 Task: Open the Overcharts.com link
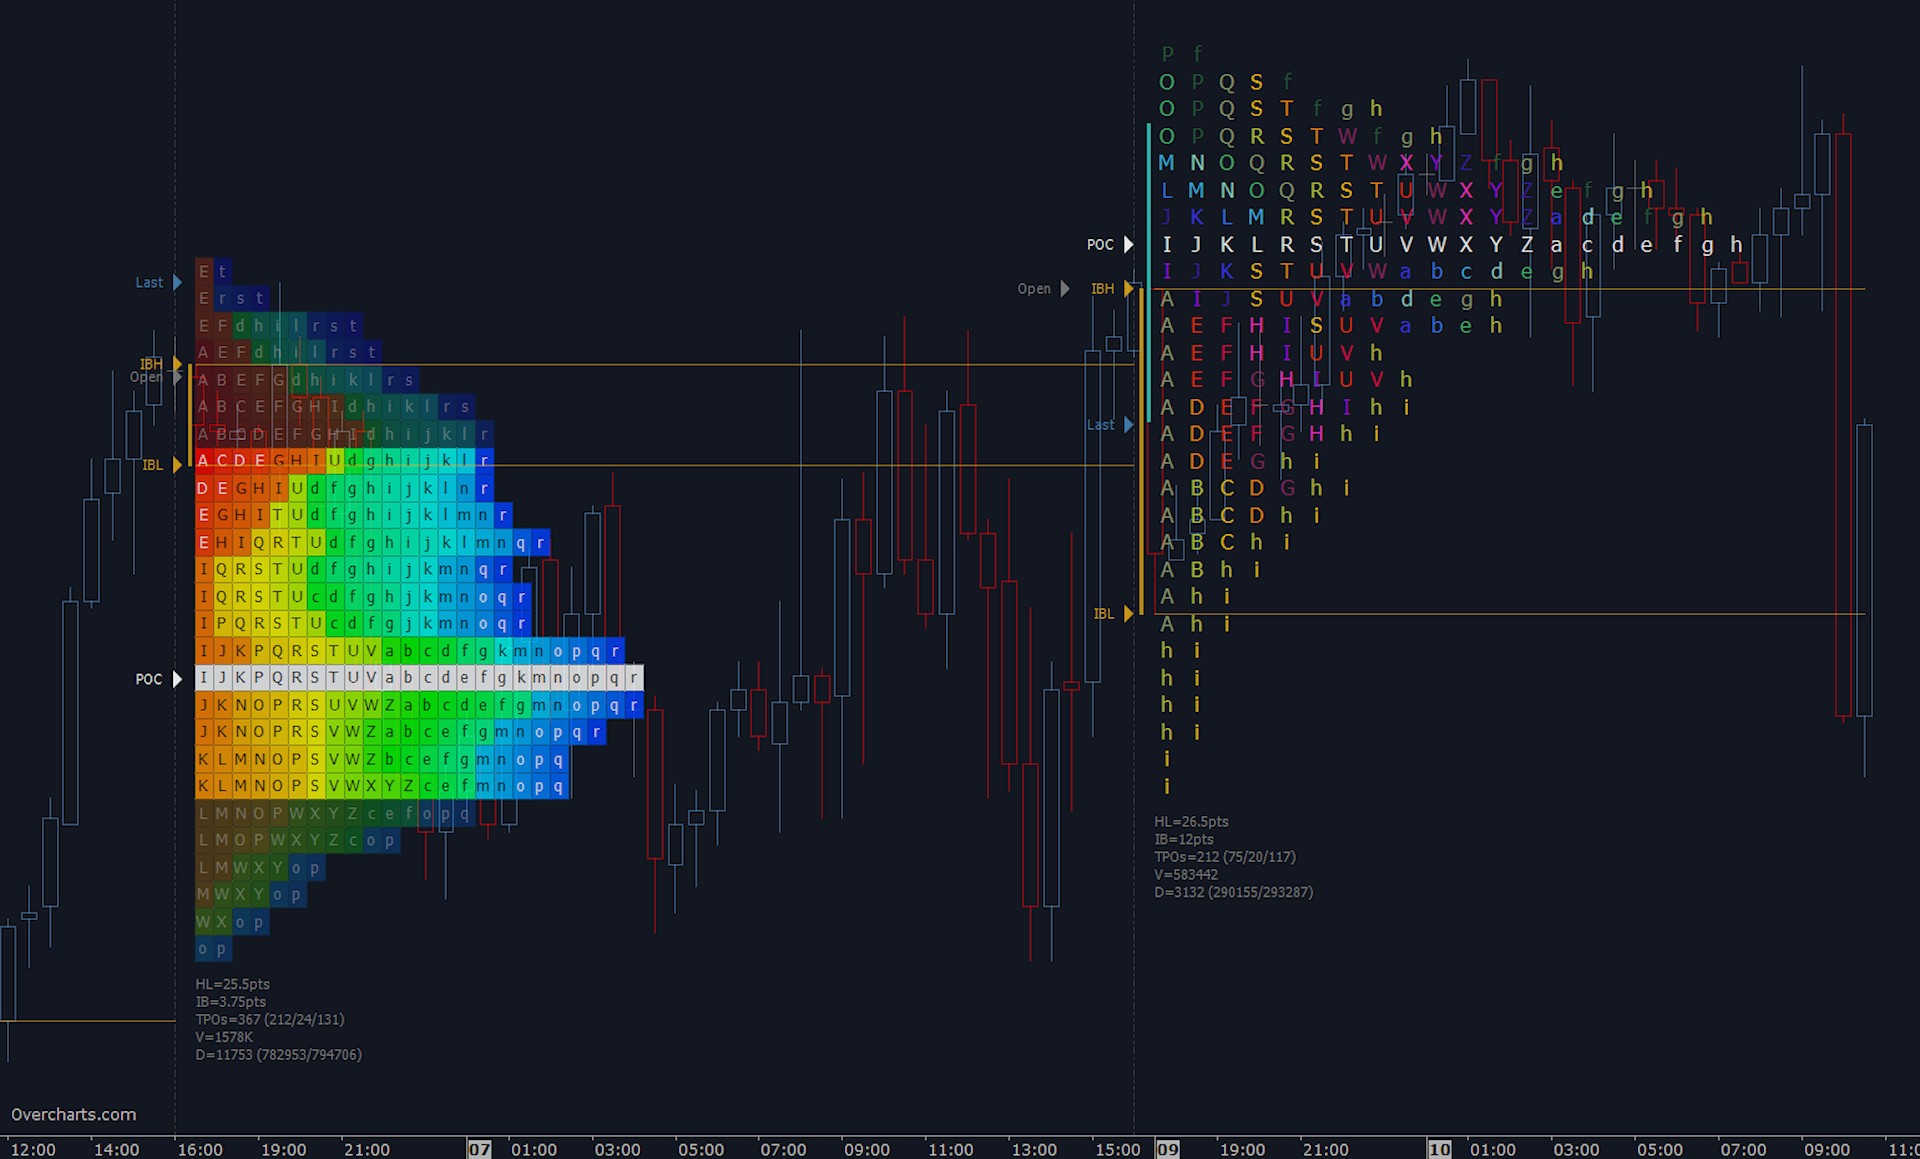point(72,1114)
